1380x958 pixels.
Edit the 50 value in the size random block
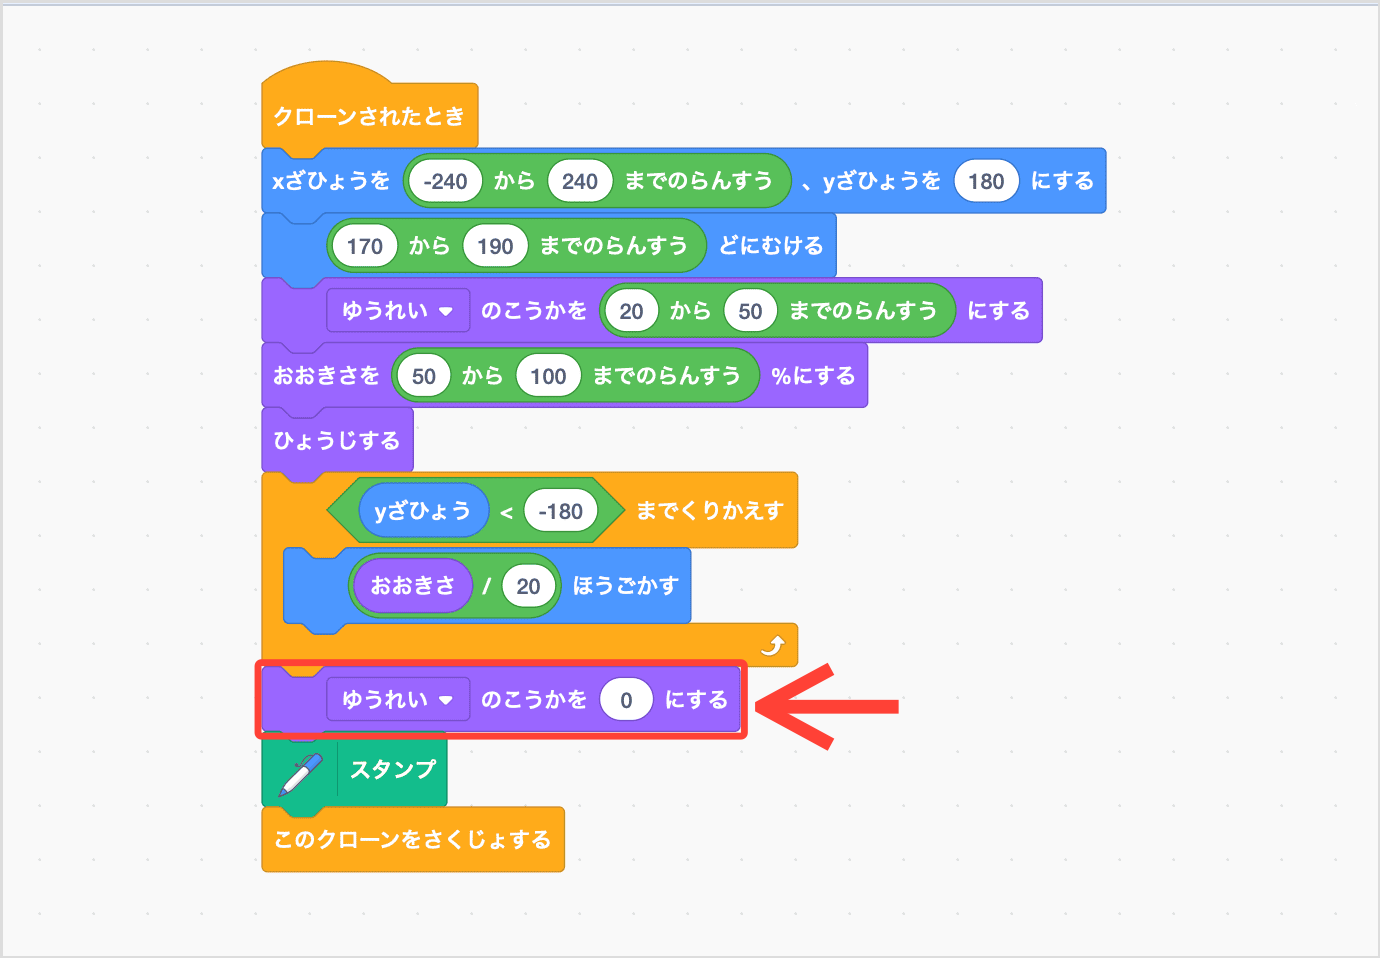(x=424, y=376)
